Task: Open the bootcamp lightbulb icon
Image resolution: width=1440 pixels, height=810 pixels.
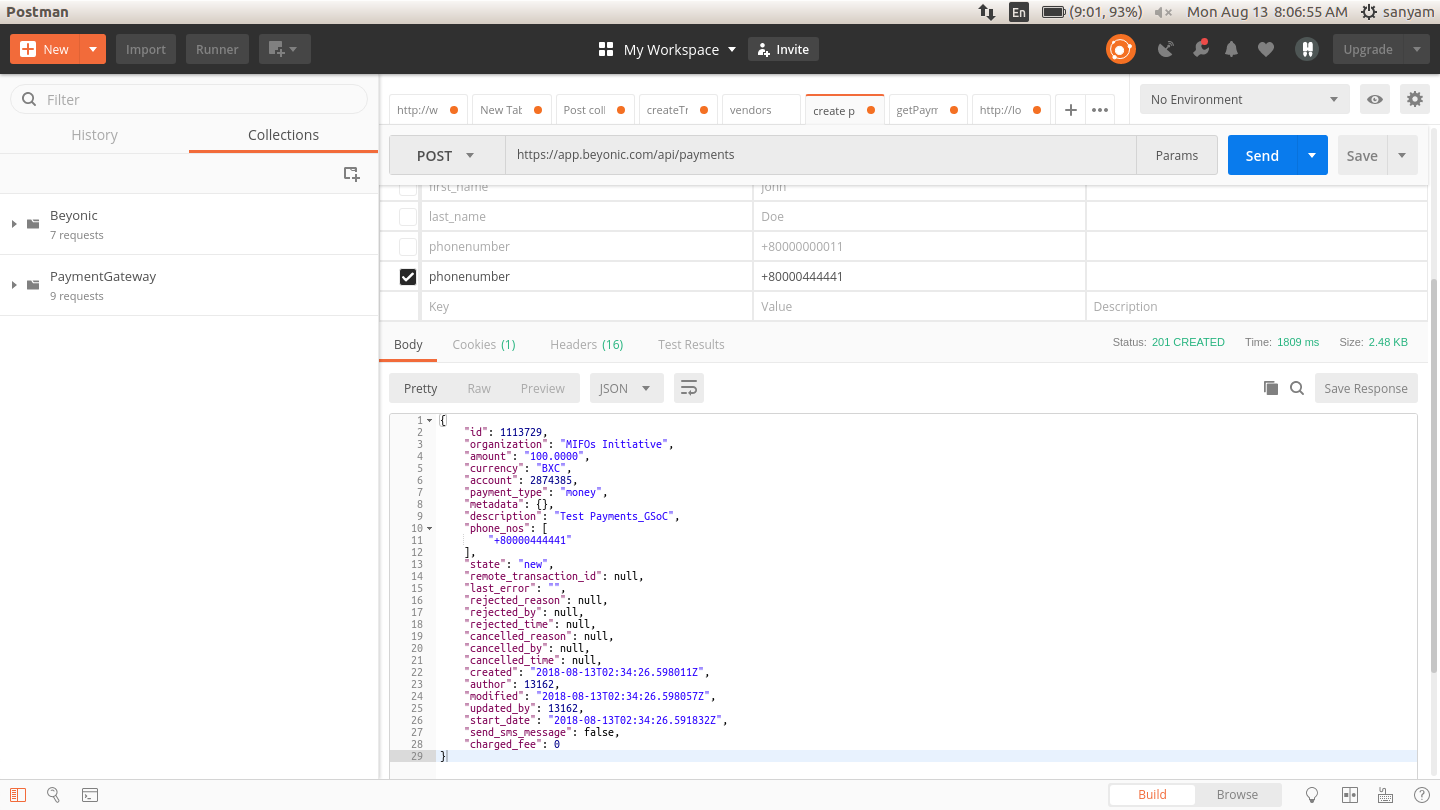Action: point(1312,795)
